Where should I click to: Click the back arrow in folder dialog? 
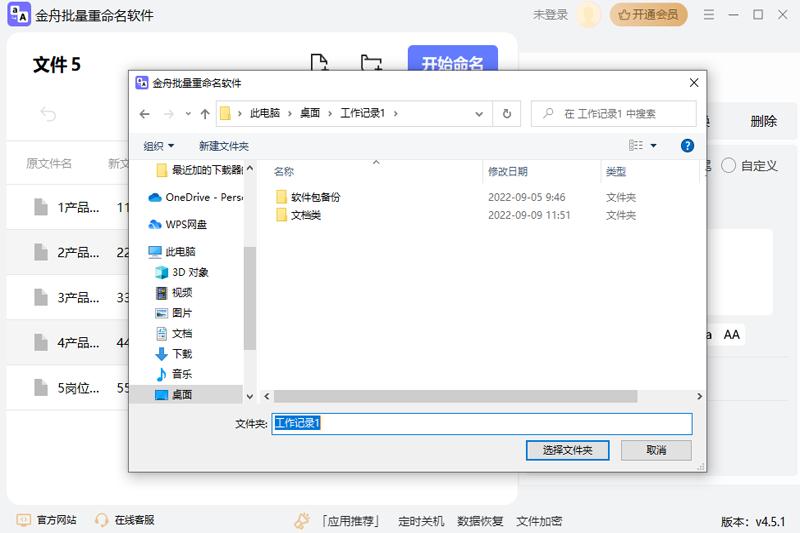pyautogui.click(x=145, y=113)
